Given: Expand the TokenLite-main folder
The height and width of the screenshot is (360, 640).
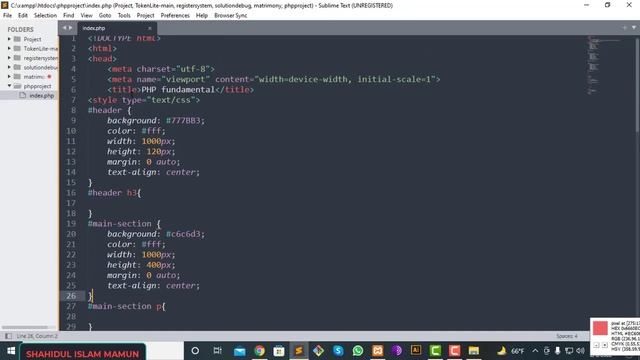Looking at the screenshot, I should (9, 49).
